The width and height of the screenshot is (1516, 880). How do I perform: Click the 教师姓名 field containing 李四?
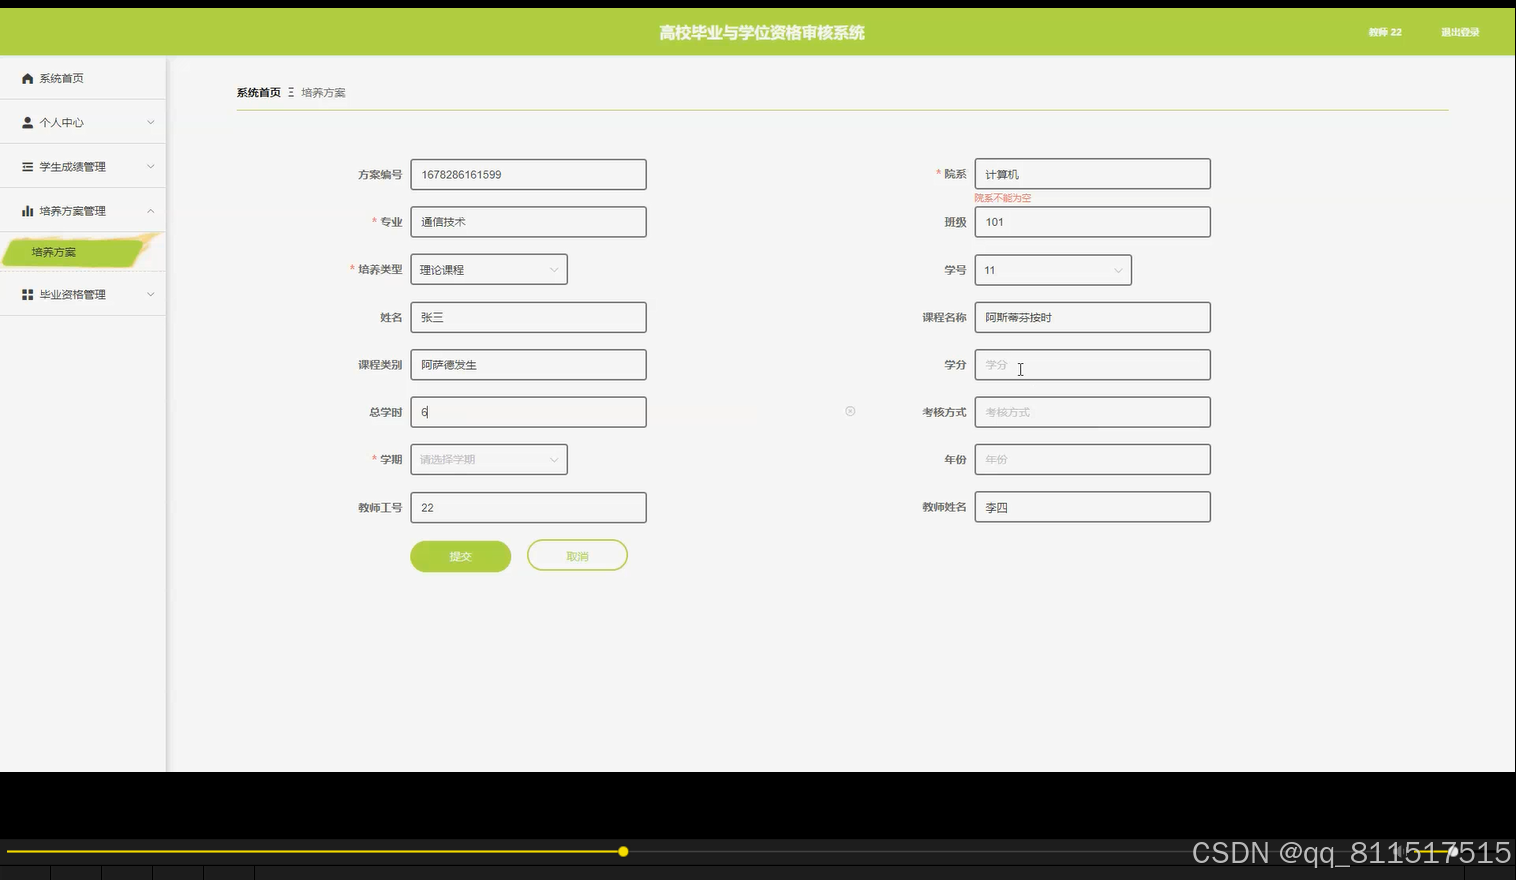pyautogui.click(x=1092, y=507)
